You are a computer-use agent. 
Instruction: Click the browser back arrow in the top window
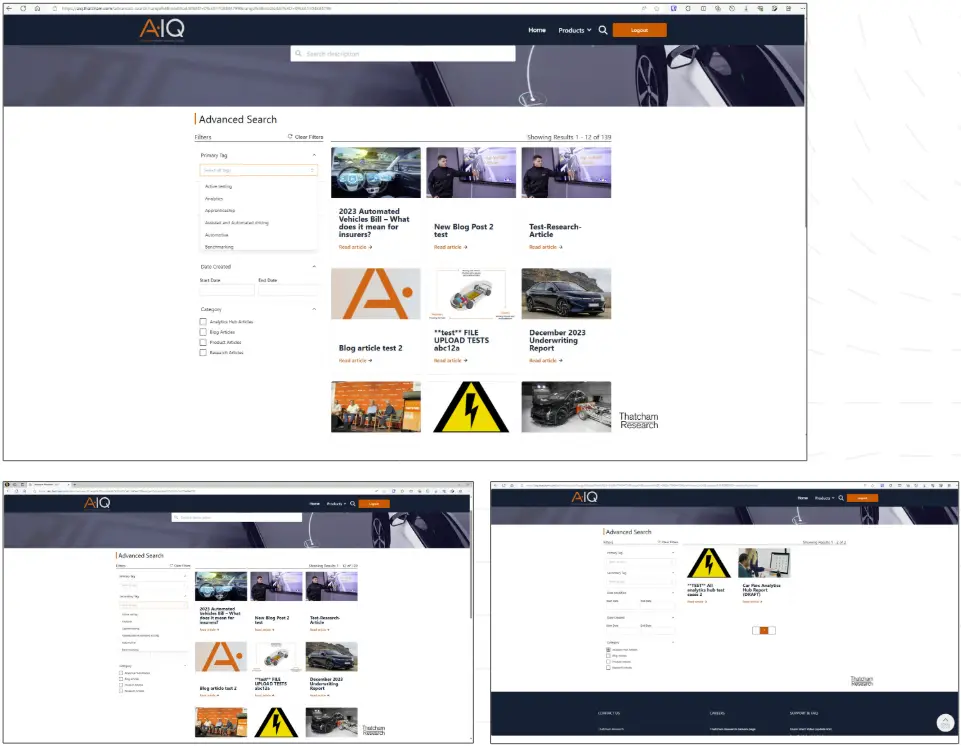click(x=10, y=8)
